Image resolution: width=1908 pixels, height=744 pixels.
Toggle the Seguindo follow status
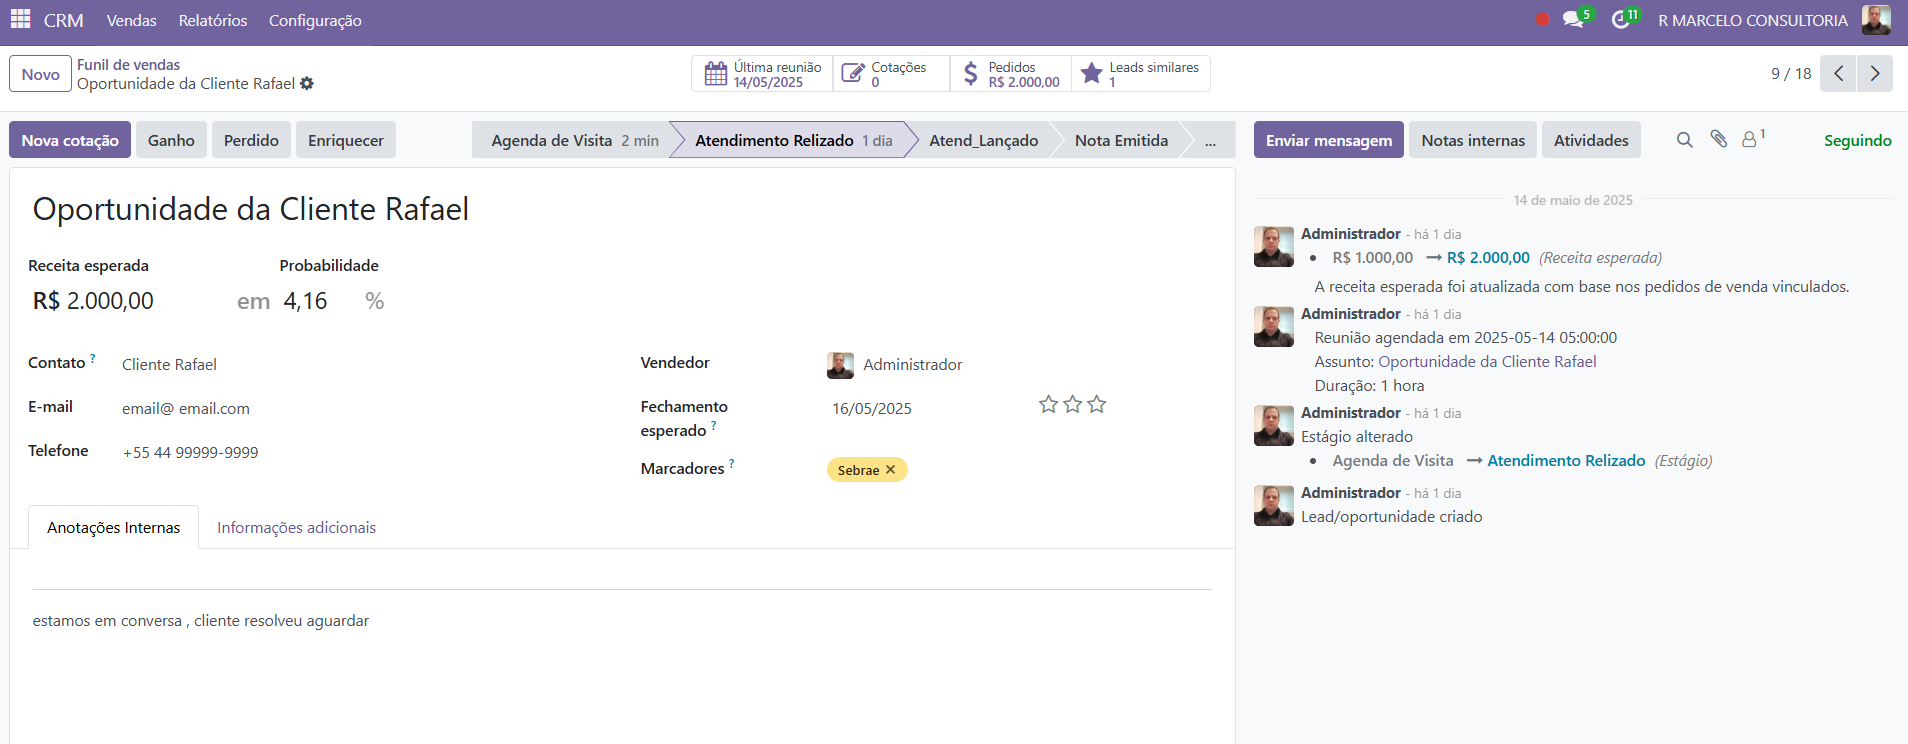[1857, 141]
